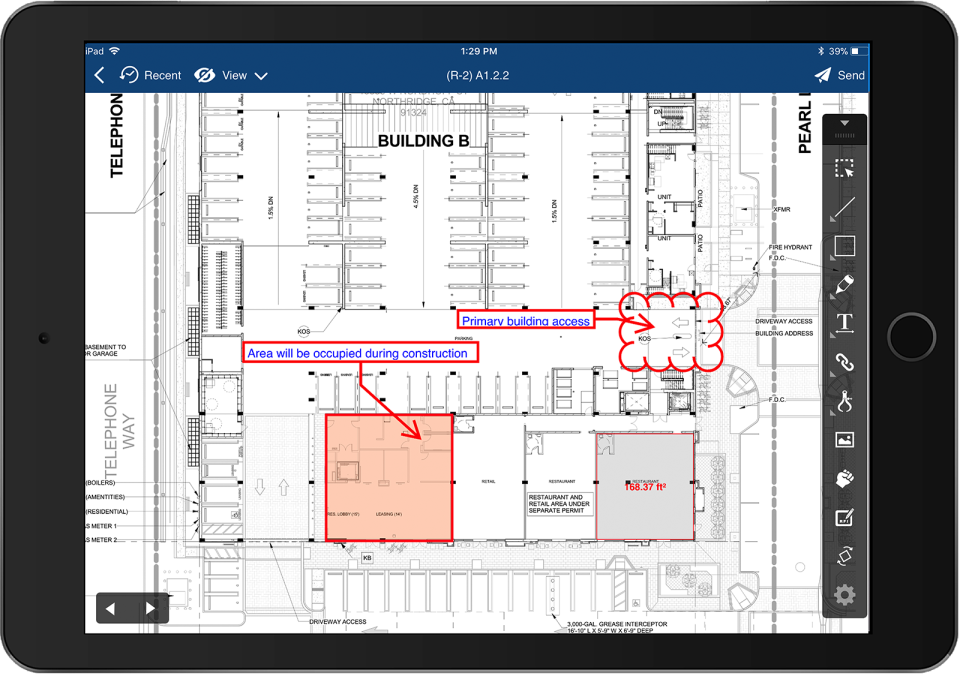Select the line drawing tool
This screenshot has width=960, height=676.
tap(844, 207)
